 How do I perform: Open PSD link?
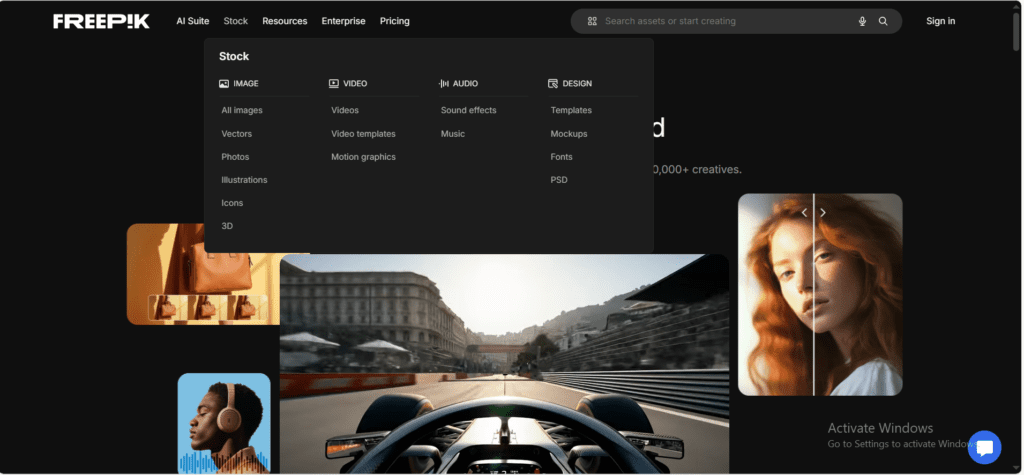(559, 180)
